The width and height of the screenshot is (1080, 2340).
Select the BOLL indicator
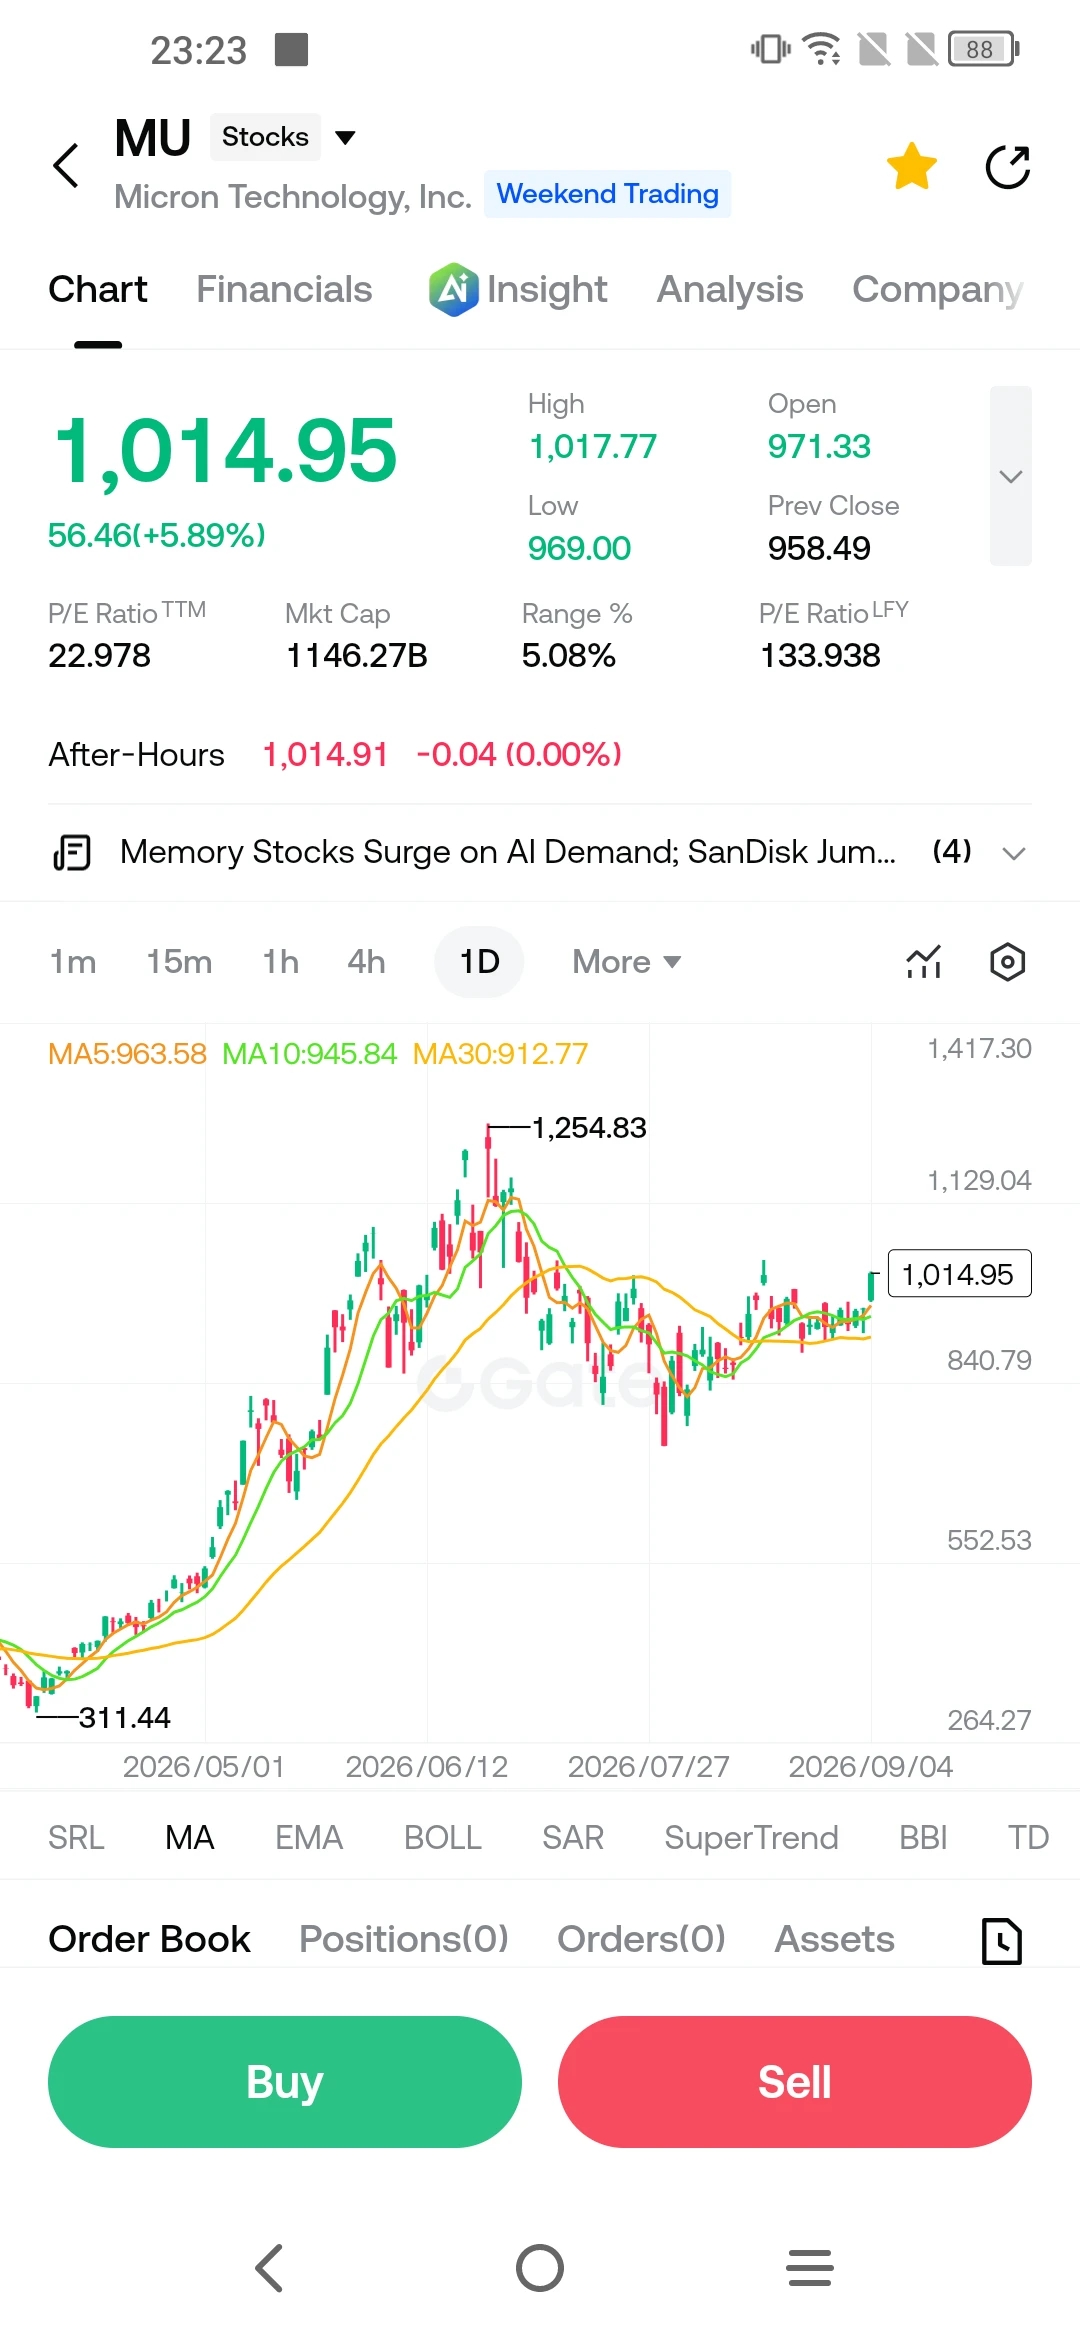coord(443,1838)
